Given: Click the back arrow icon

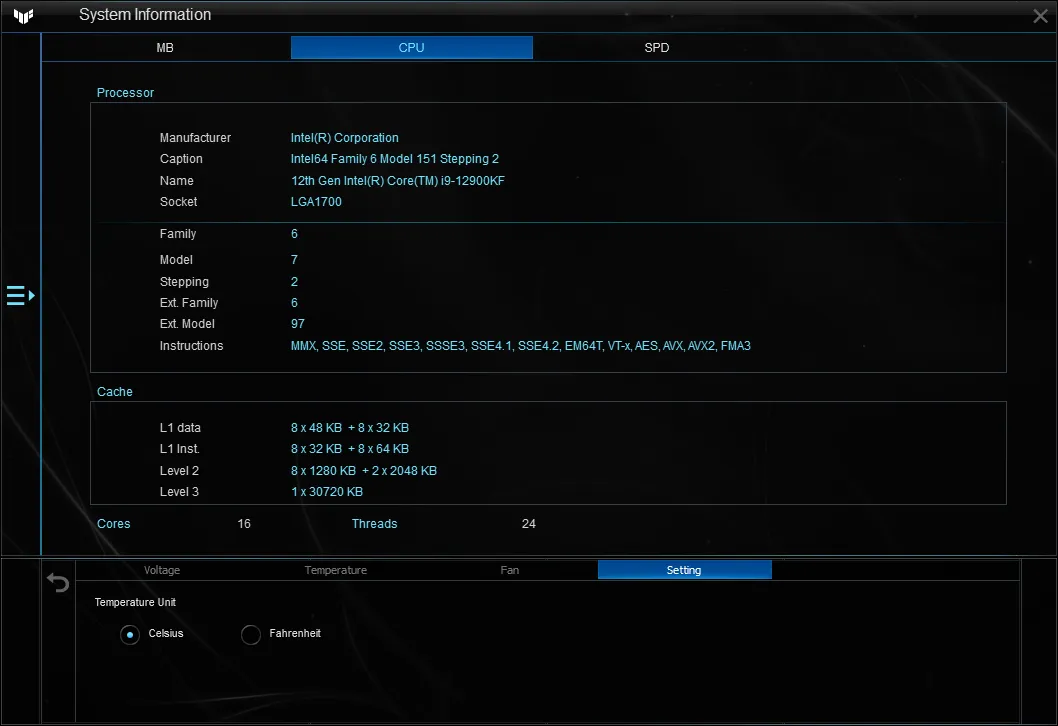Looking at the screenshot, I should [x=58, y=582].
